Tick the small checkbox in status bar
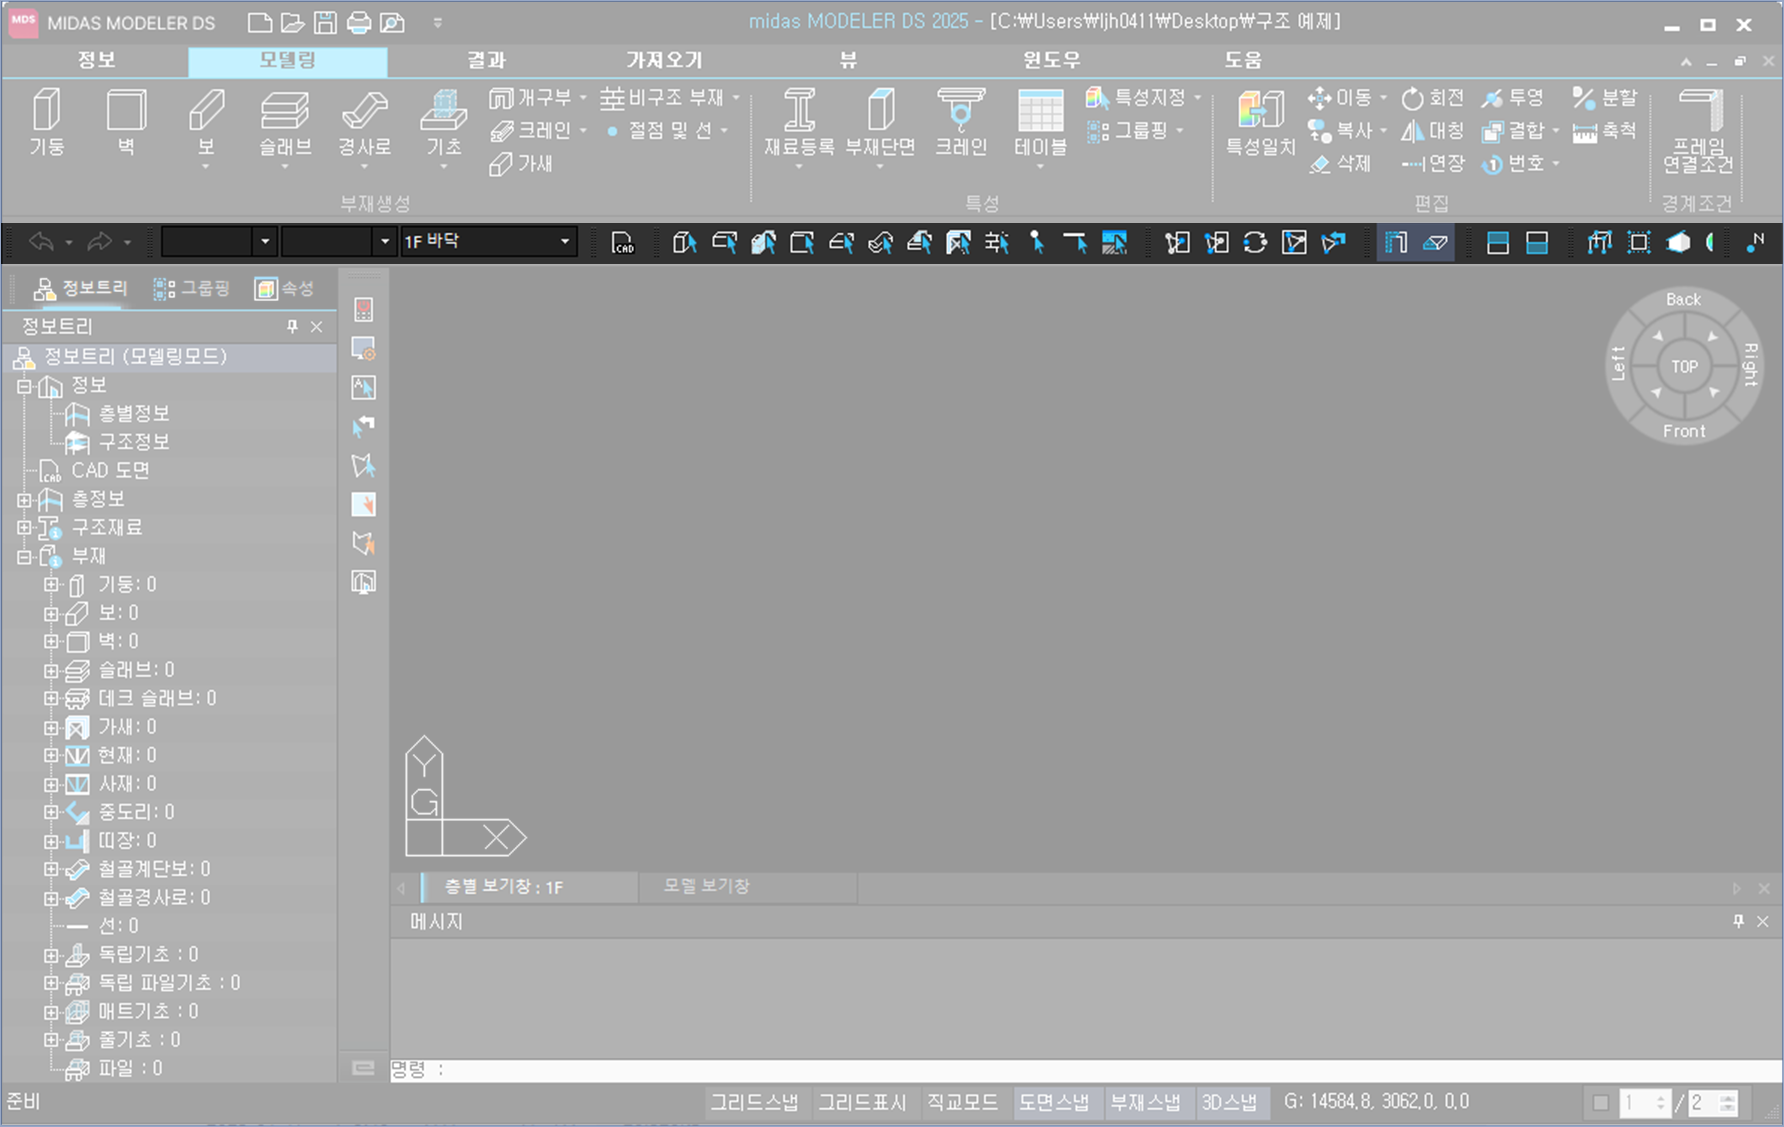Image resolution: width=1784 pixels, height=1127 pixels. [x=1600, y=1103]
